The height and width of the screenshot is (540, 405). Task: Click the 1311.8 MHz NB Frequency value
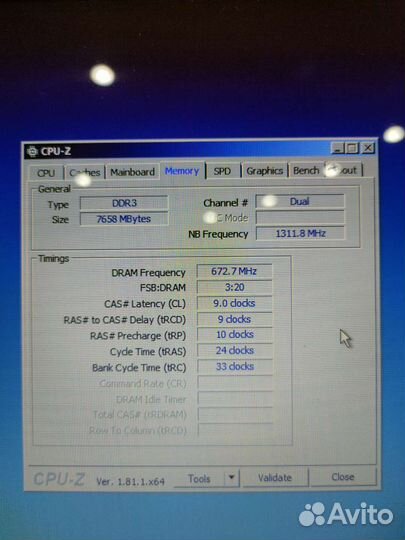[x=300, y=233]
